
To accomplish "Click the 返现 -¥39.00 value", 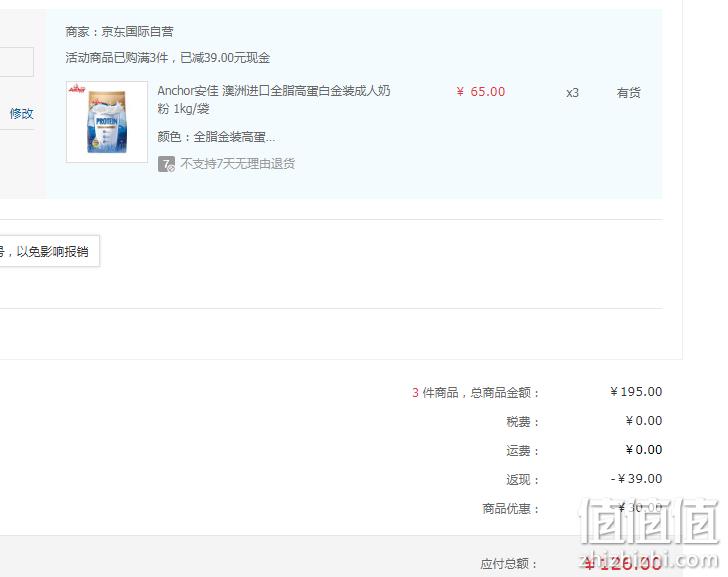I will pos(637,479).
